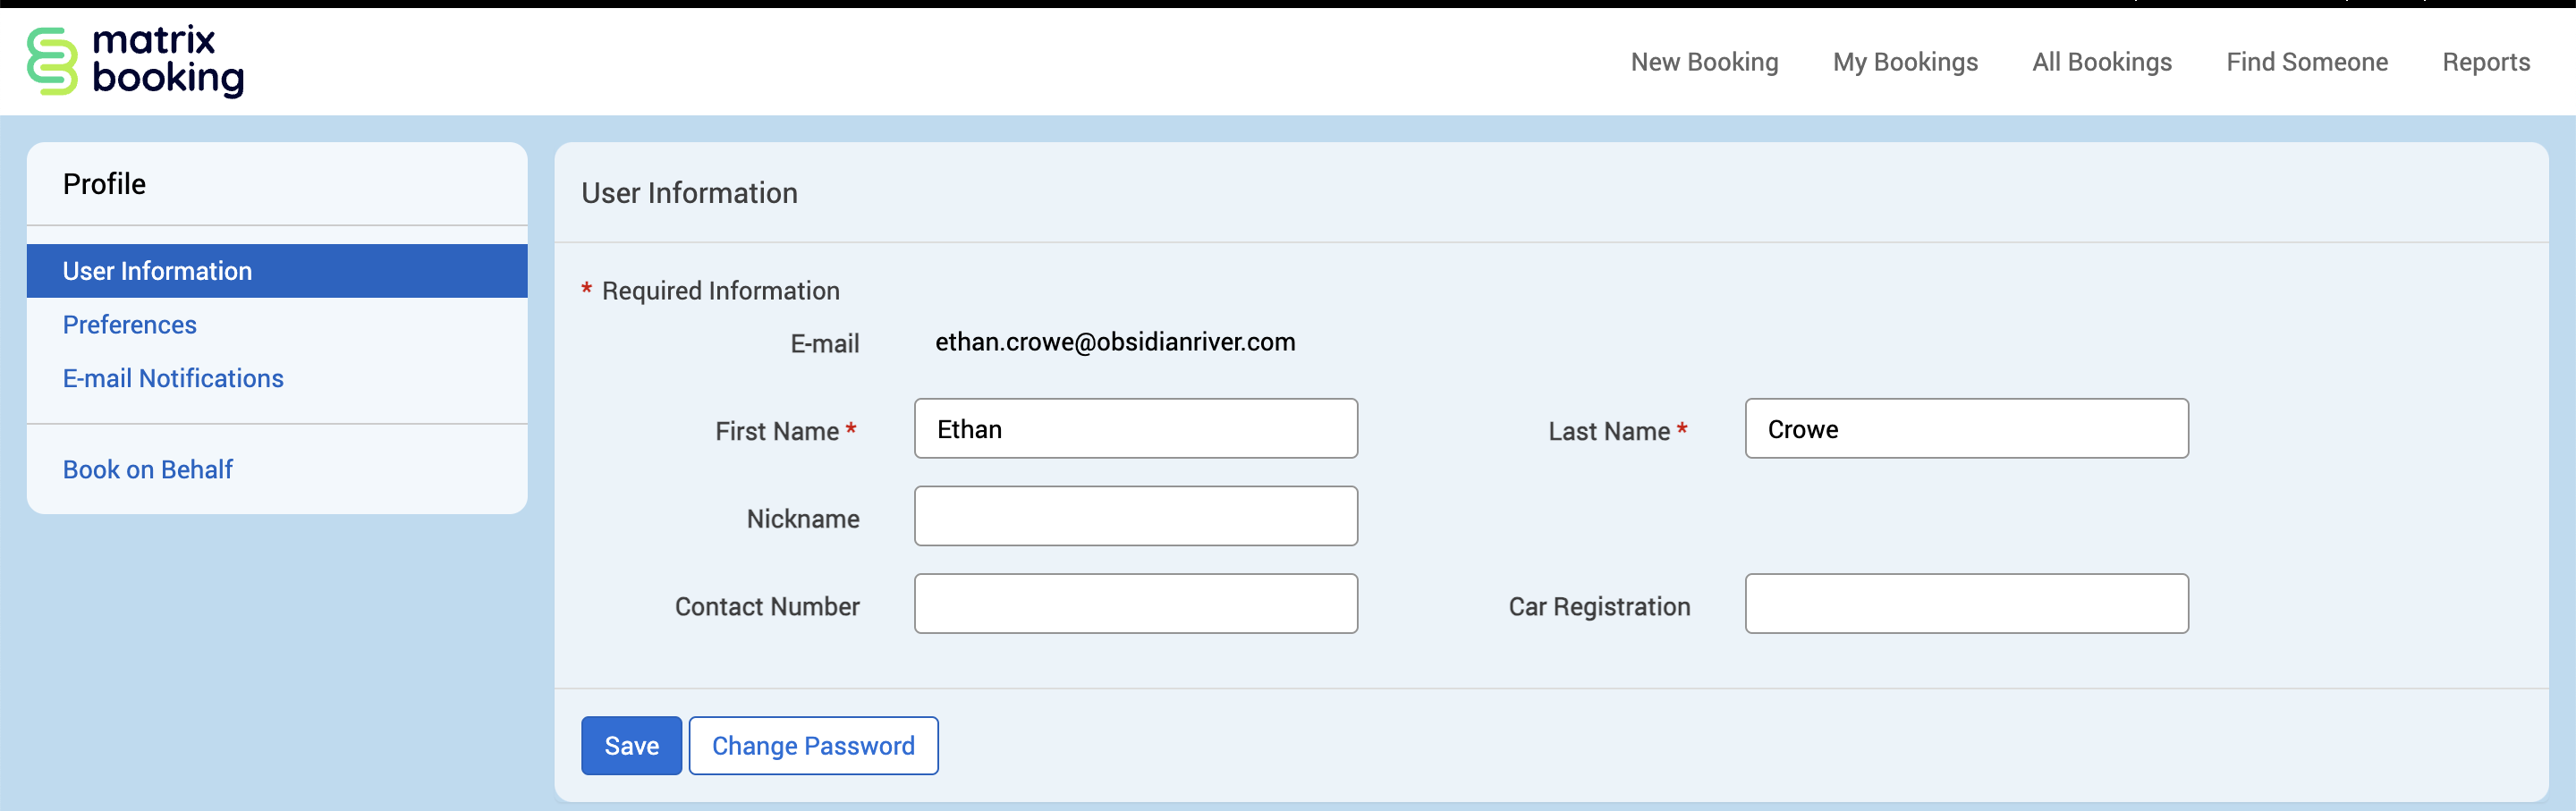Click into the empty Nickname field
This screenshot has width=2576, height=811.
(x=1135, y=516)
